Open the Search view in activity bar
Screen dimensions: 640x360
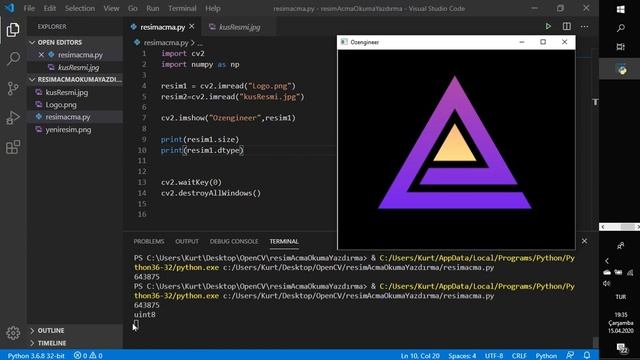point(13,59)
